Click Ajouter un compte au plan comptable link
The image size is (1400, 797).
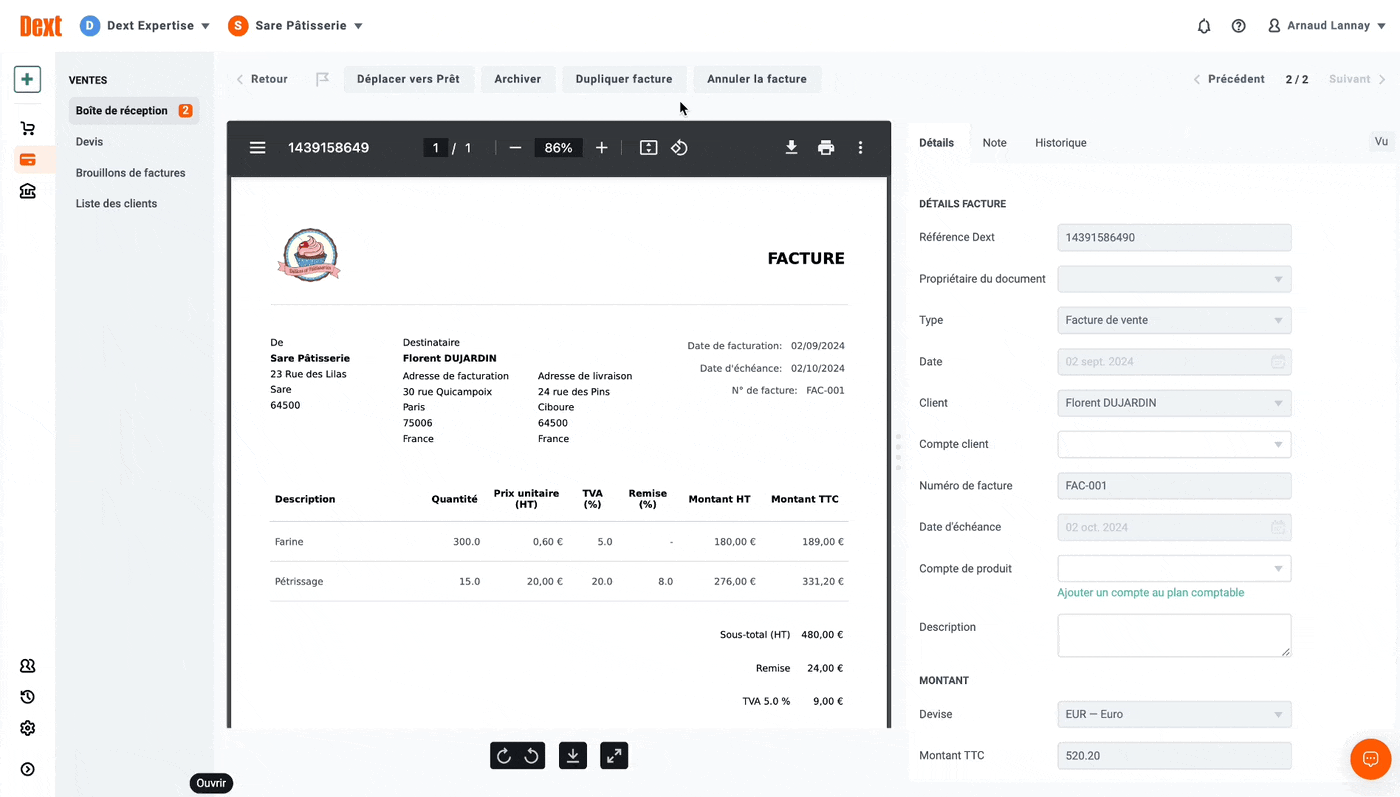[x=1151, y=593]
